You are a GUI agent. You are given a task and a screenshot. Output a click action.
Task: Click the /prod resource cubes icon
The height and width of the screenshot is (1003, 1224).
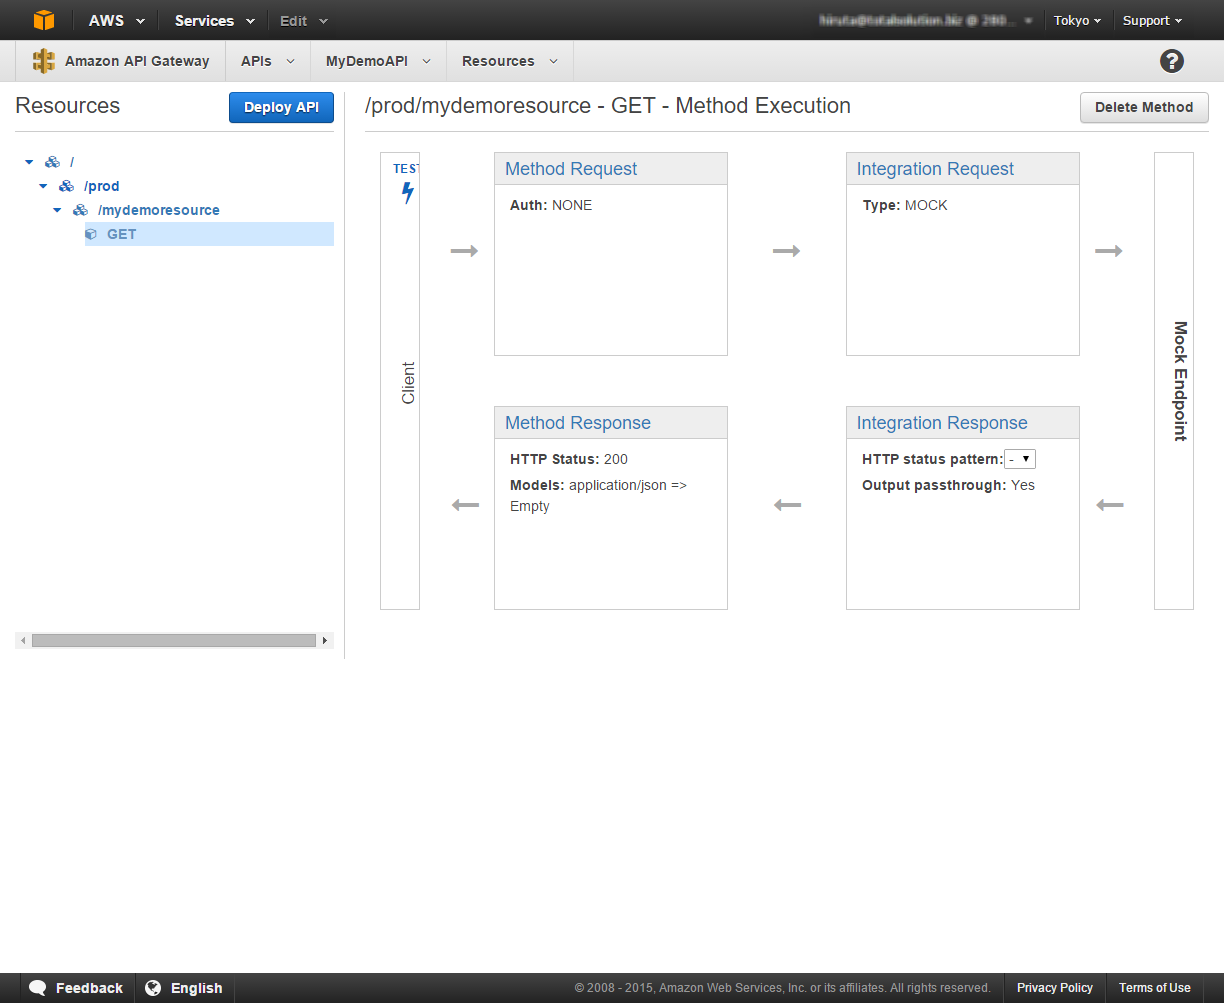click(66, 186)
